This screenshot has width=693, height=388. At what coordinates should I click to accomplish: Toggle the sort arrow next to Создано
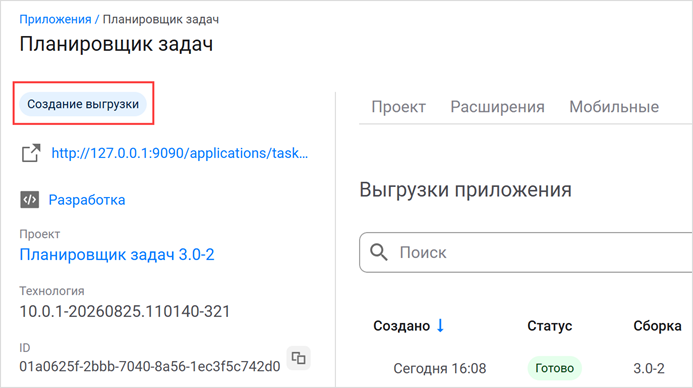pos(440,326)
